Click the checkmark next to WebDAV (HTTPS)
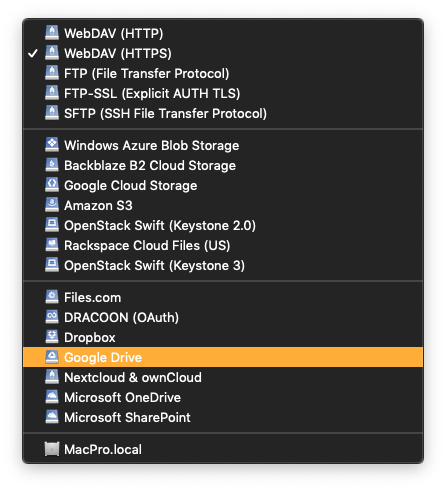This screenshot has height=490, width=446. pos(33,53)
